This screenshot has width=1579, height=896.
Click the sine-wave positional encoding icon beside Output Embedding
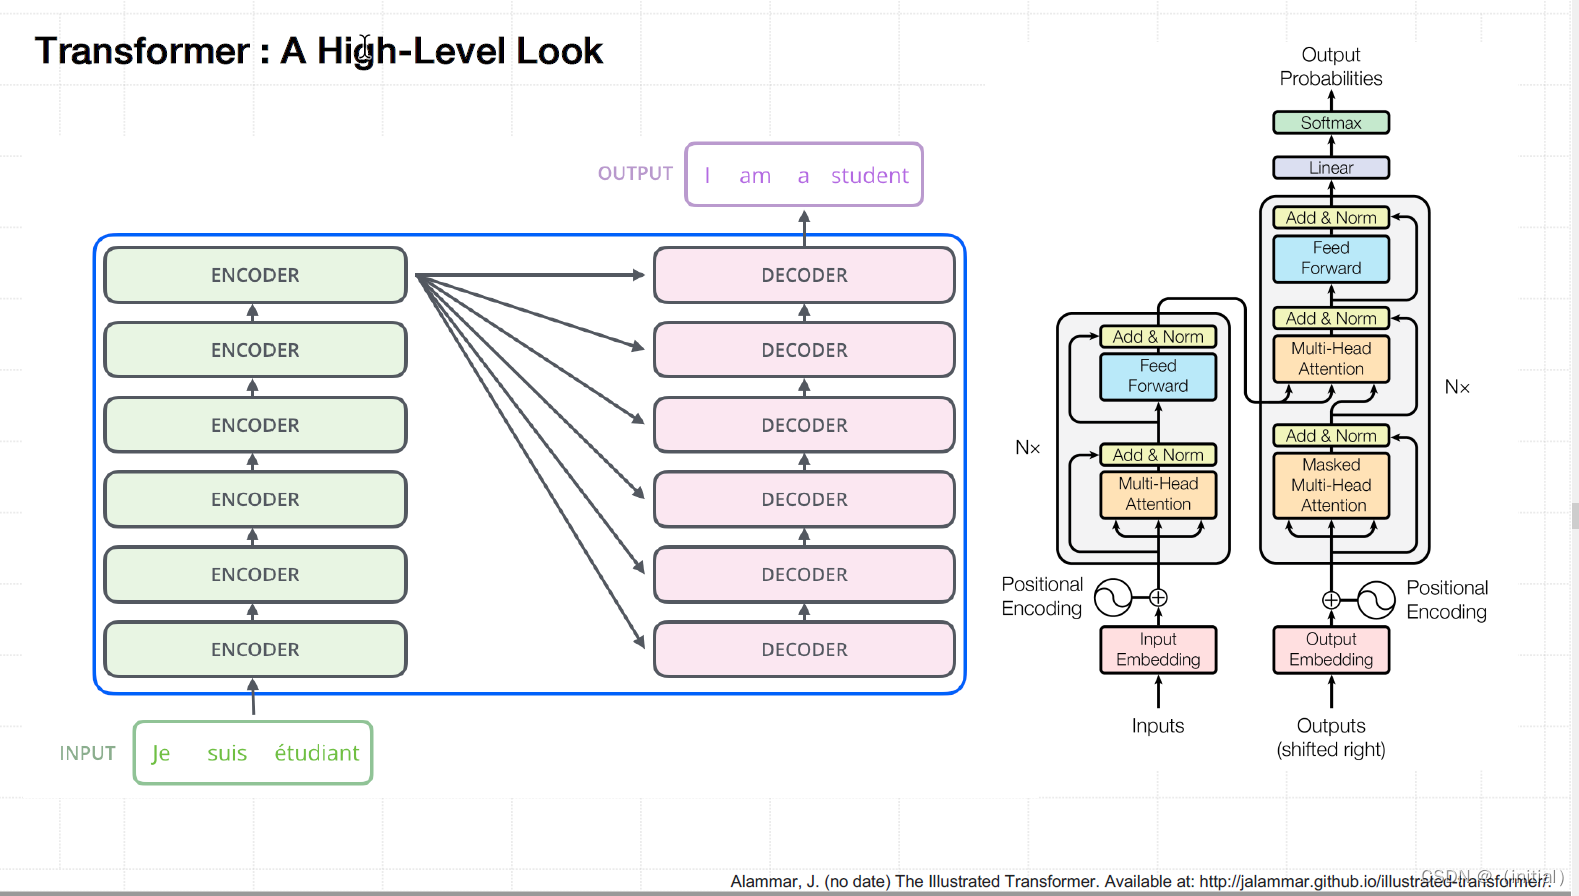coord(1376,600)
